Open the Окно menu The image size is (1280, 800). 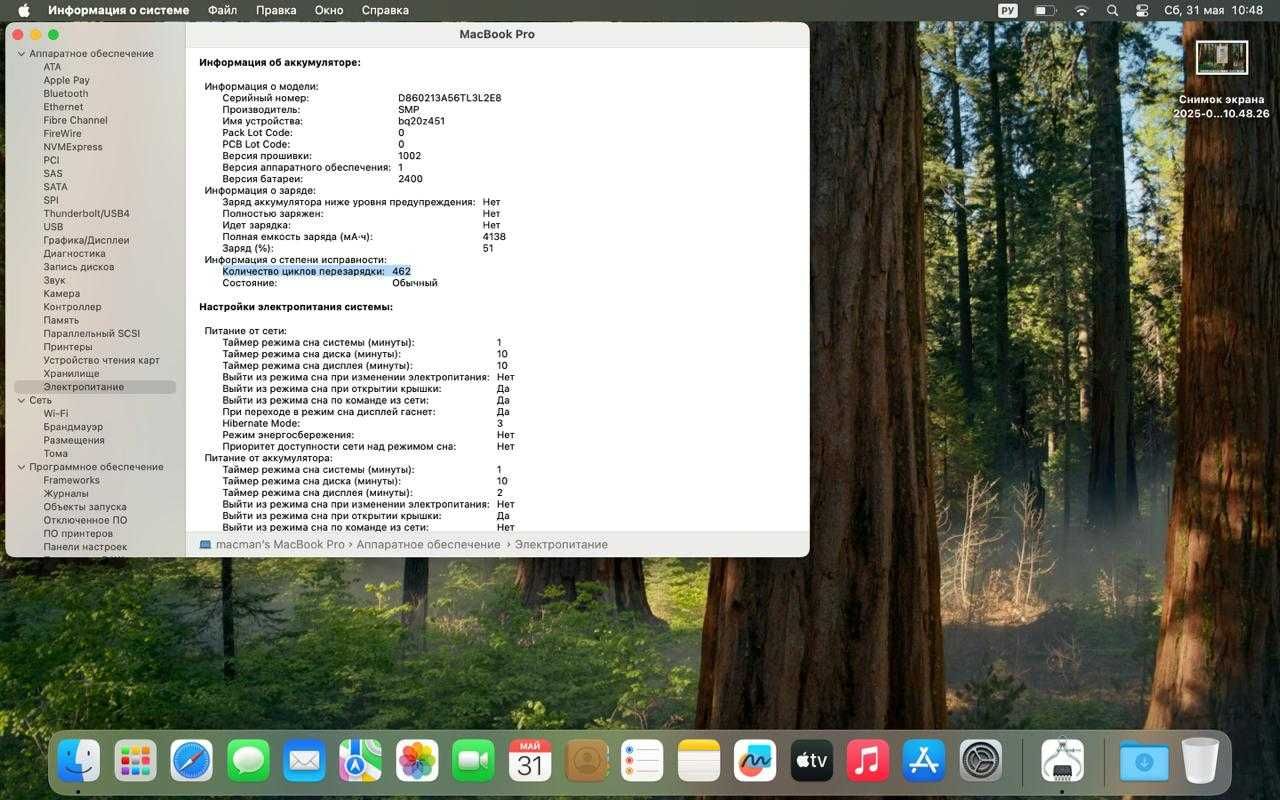click(x=329, y=10)
